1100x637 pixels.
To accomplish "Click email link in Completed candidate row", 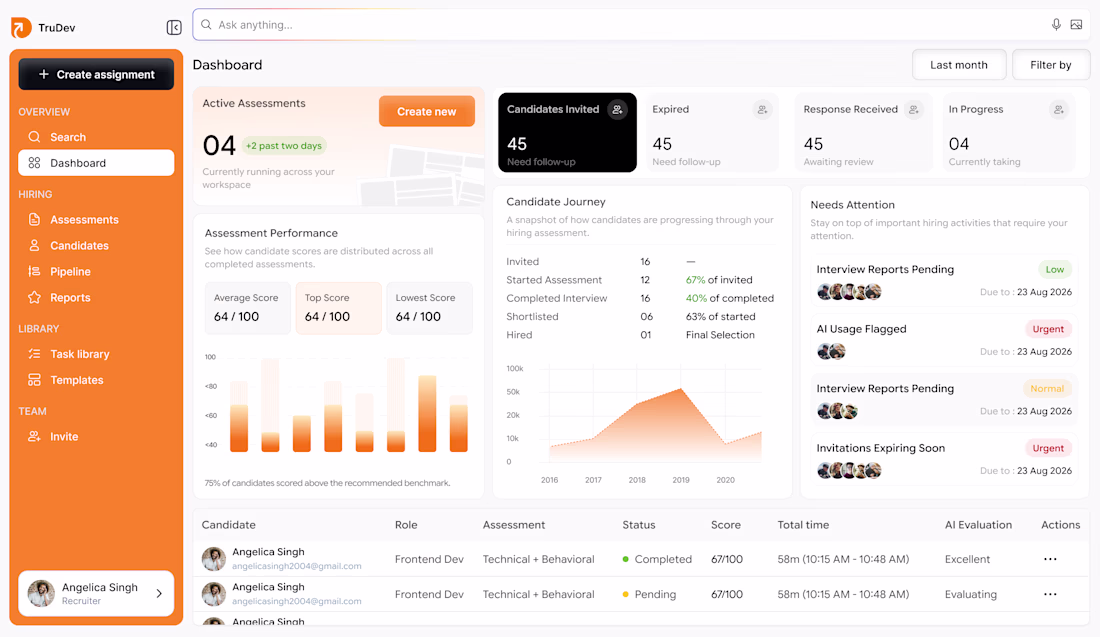I will 297,566.
